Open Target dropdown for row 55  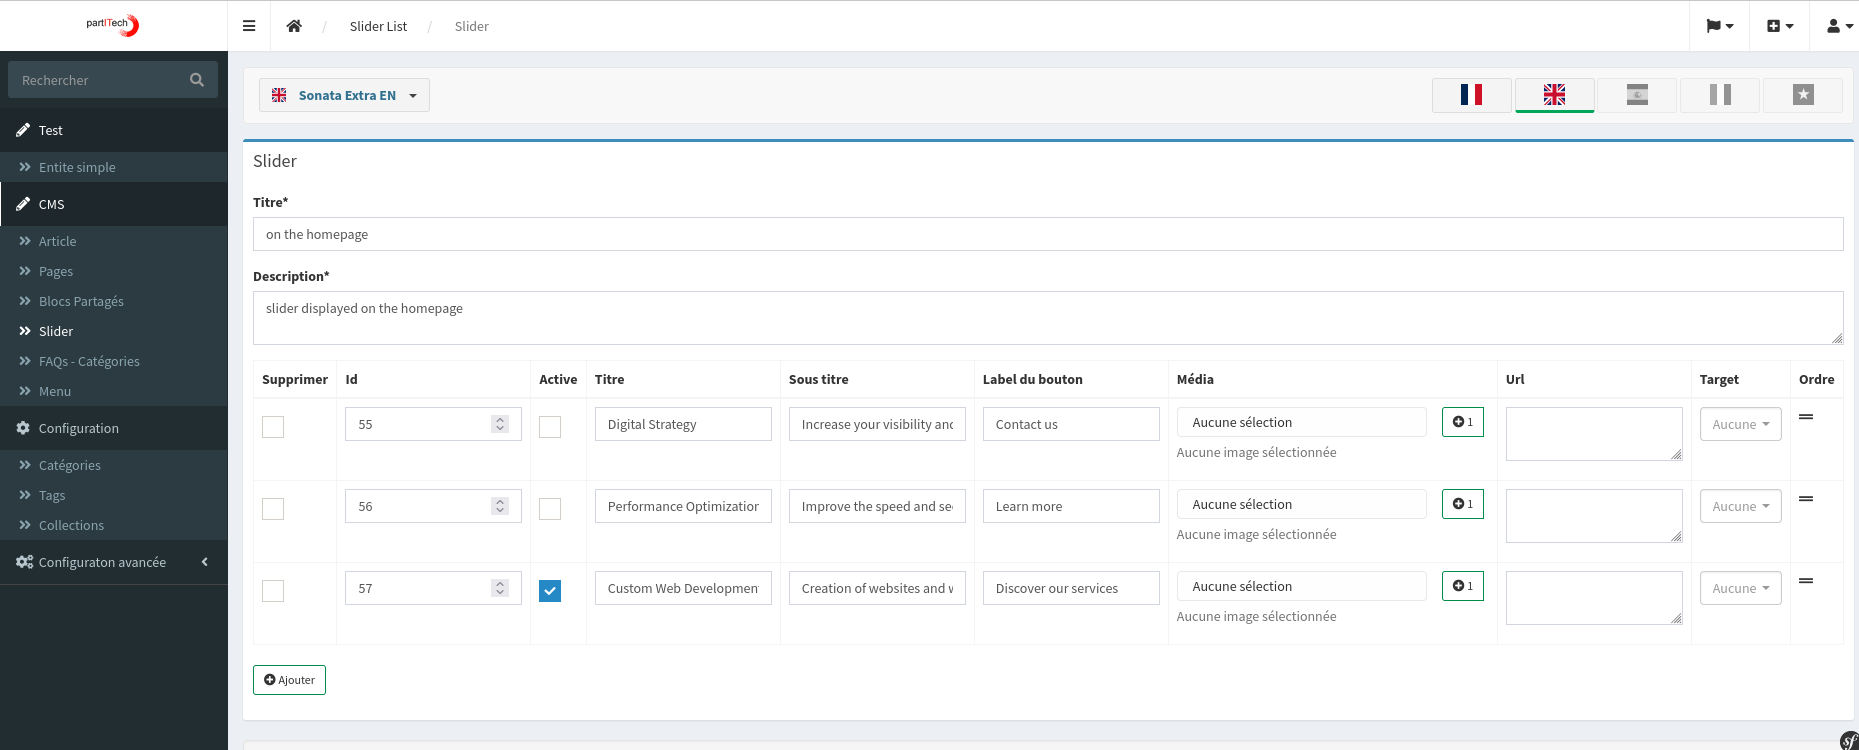pos(1740,424)
